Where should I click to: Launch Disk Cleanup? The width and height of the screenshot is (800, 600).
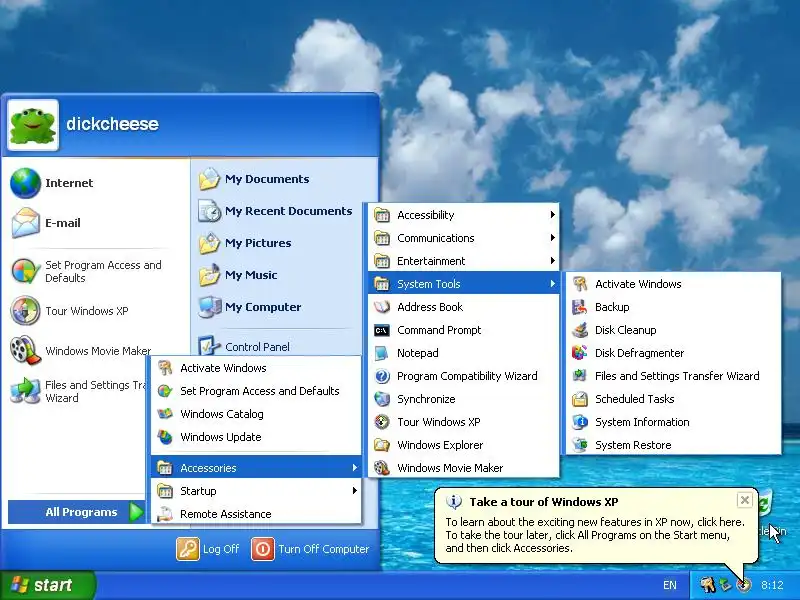coord(673,330)
